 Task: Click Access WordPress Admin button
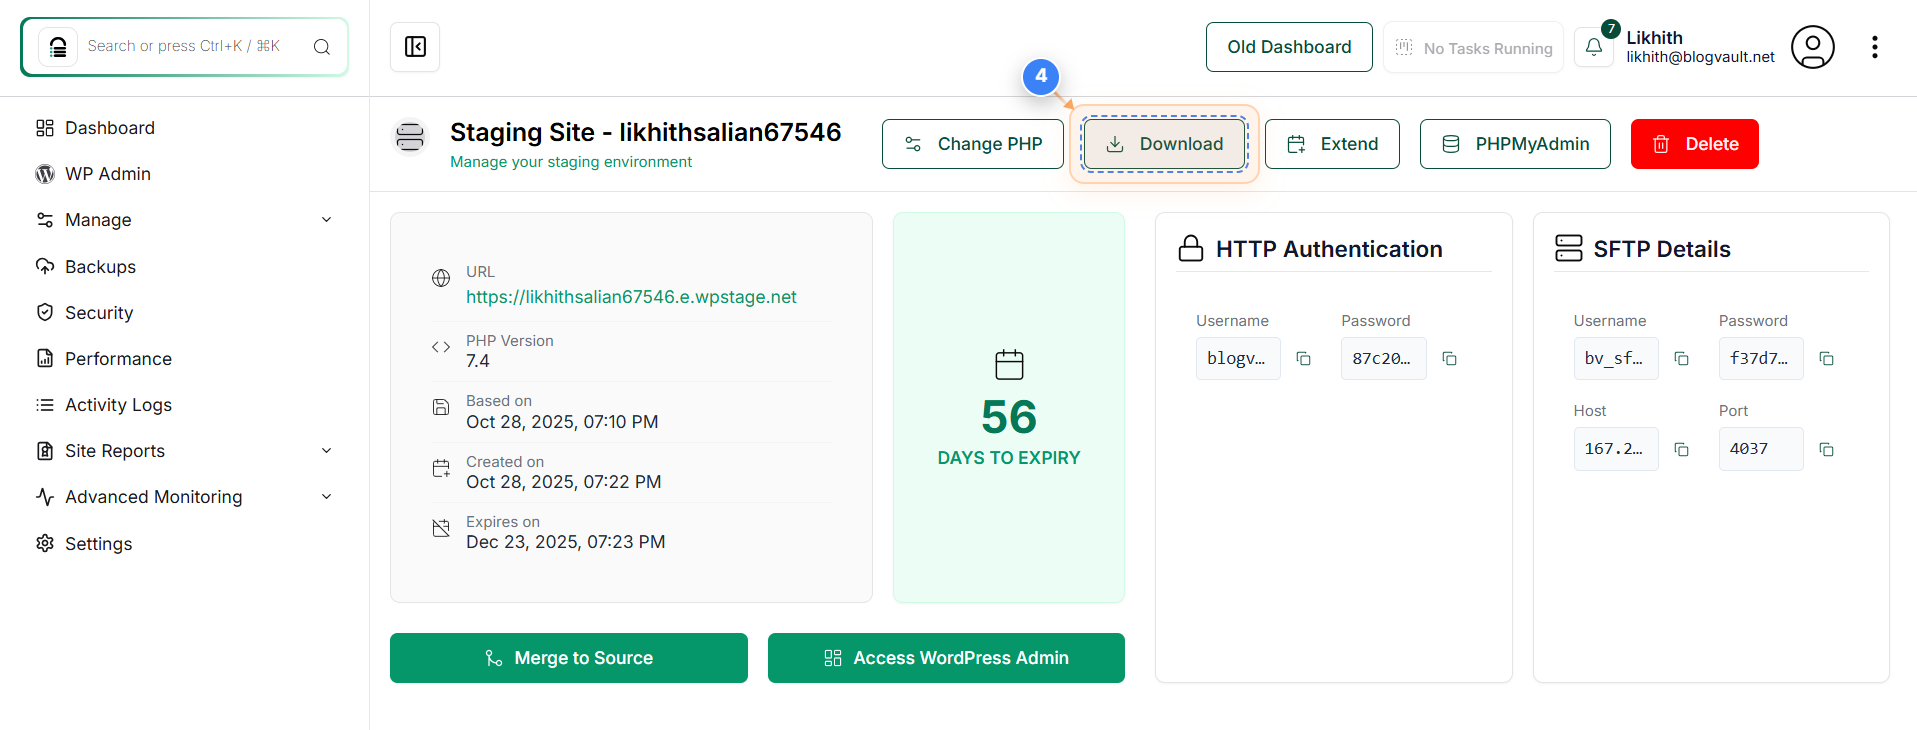pyautogui.click(x=946, y=658)
